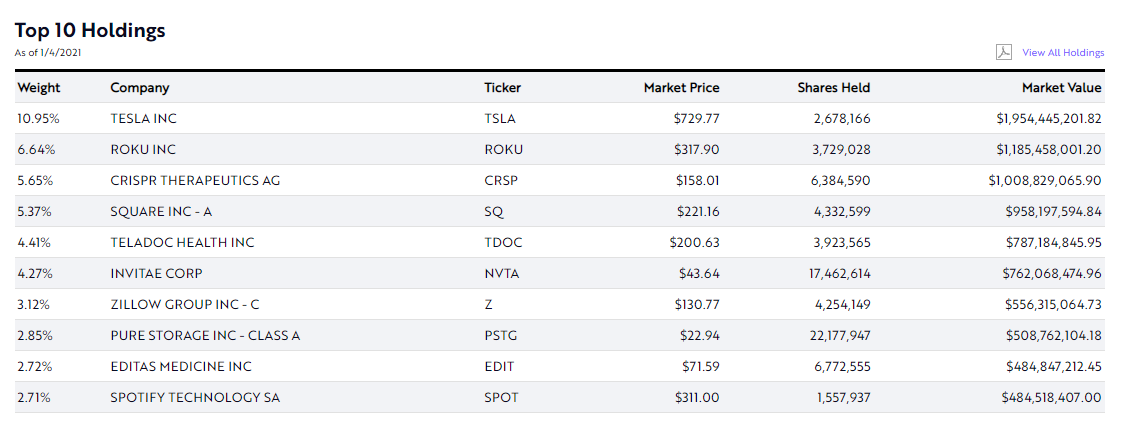Open TELADOC HEALTH INC holding
1125x437 pixels.
(x=182, y=243)
